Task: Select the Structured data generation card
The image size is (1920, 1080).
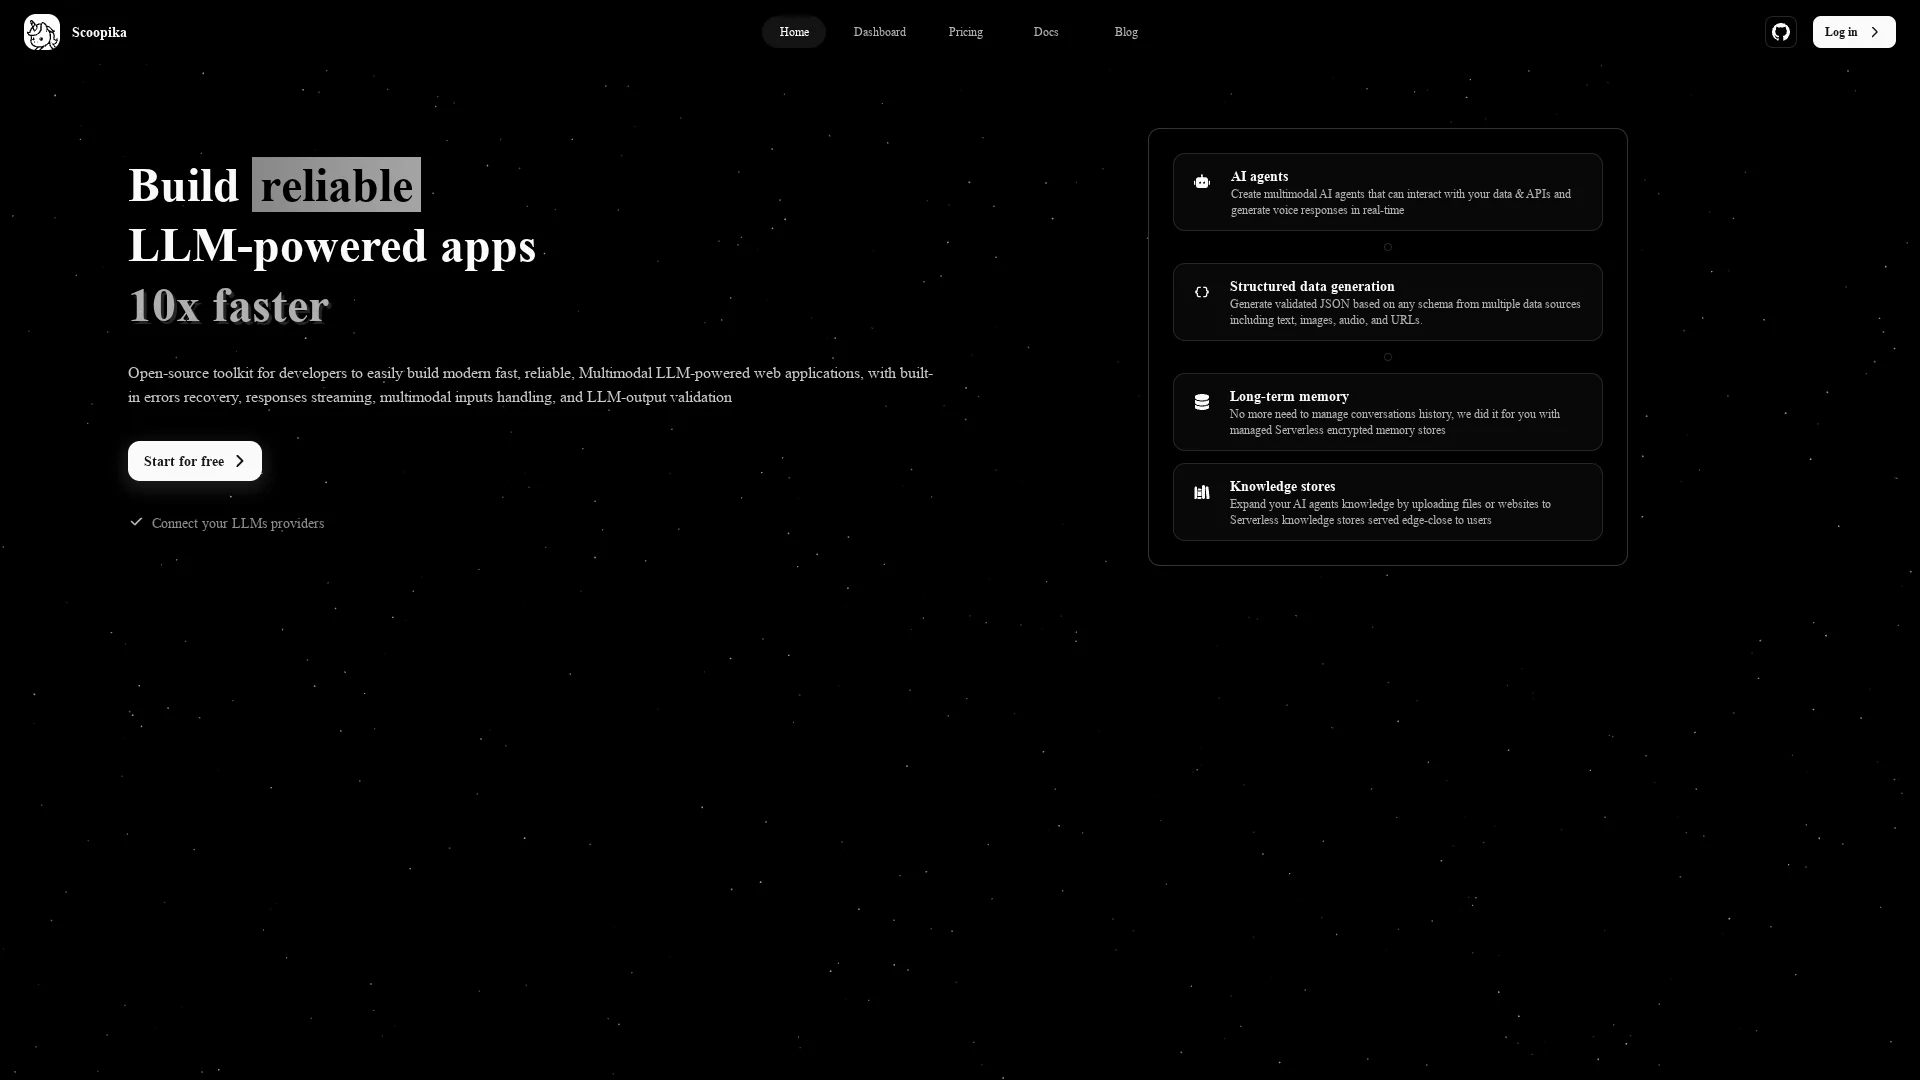Action: (x=1388, y=302)
